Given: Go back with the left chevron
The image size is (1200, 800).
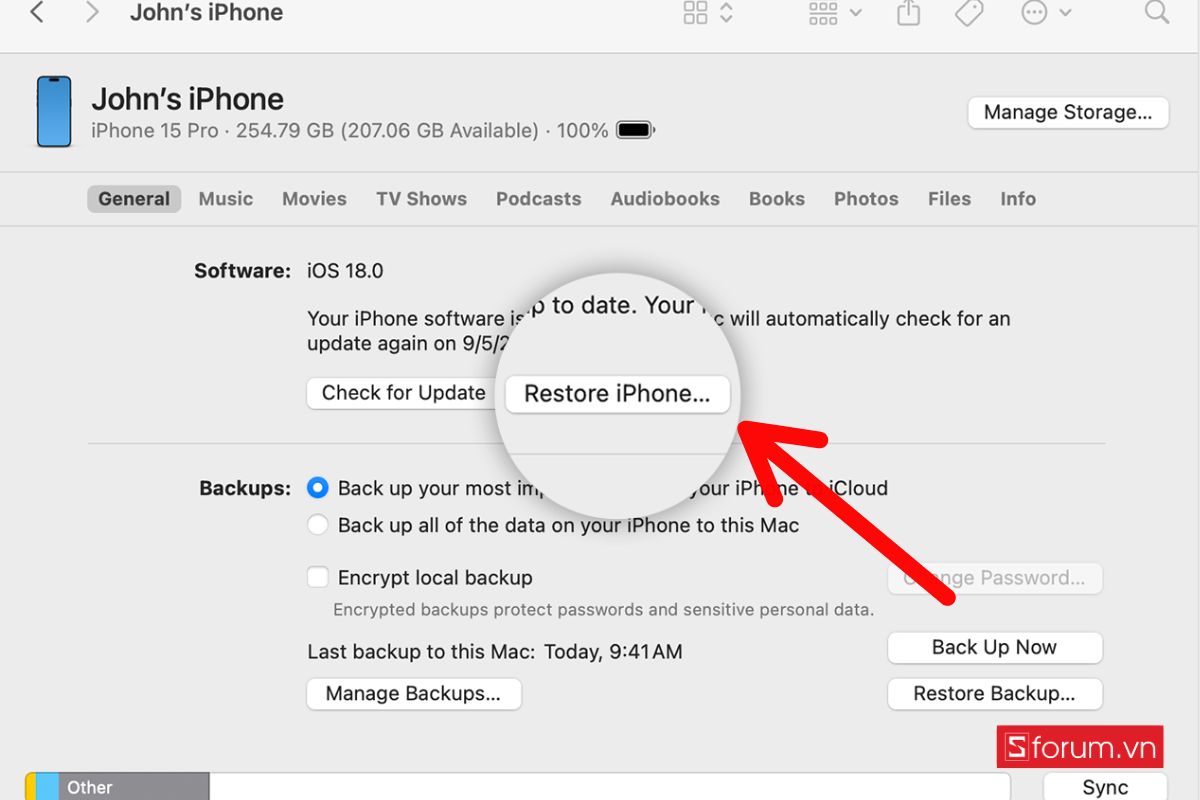Looking at the screenshot, I should pyautogui.click(x=37, y=13).
